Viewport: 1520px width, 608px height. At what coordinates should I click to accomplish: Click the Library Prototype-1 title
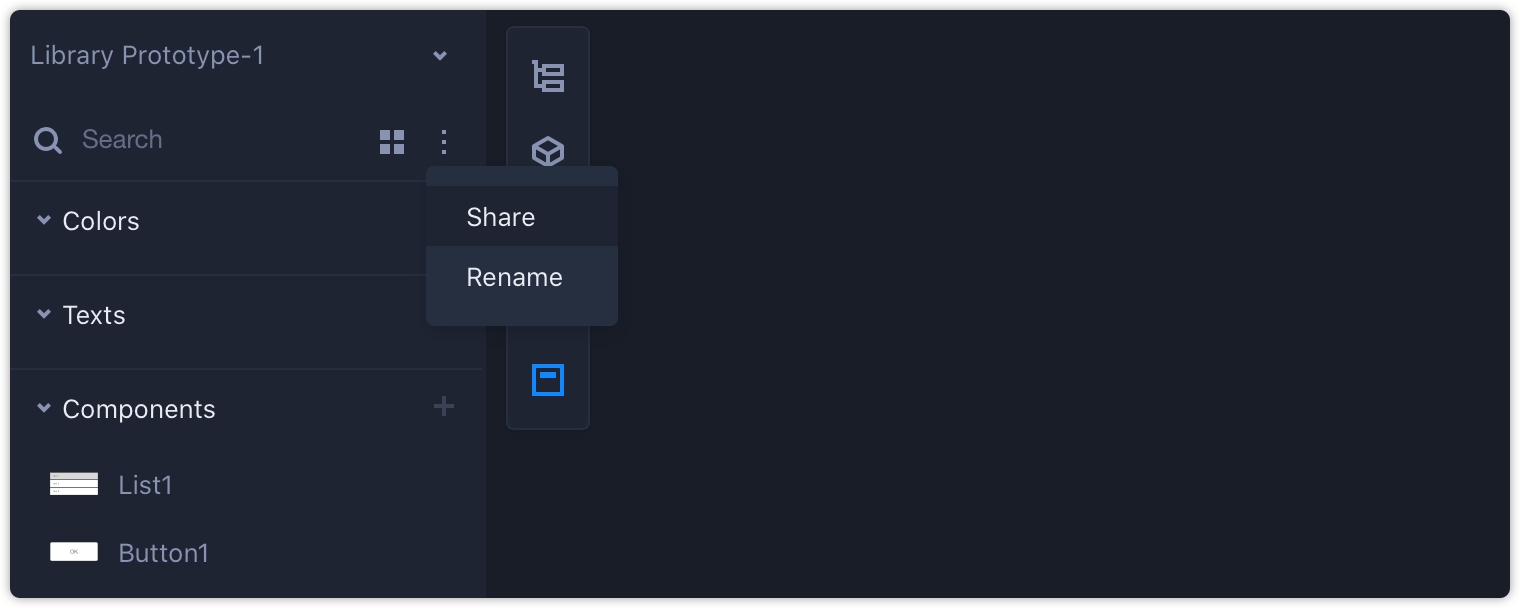click(147, 56)
